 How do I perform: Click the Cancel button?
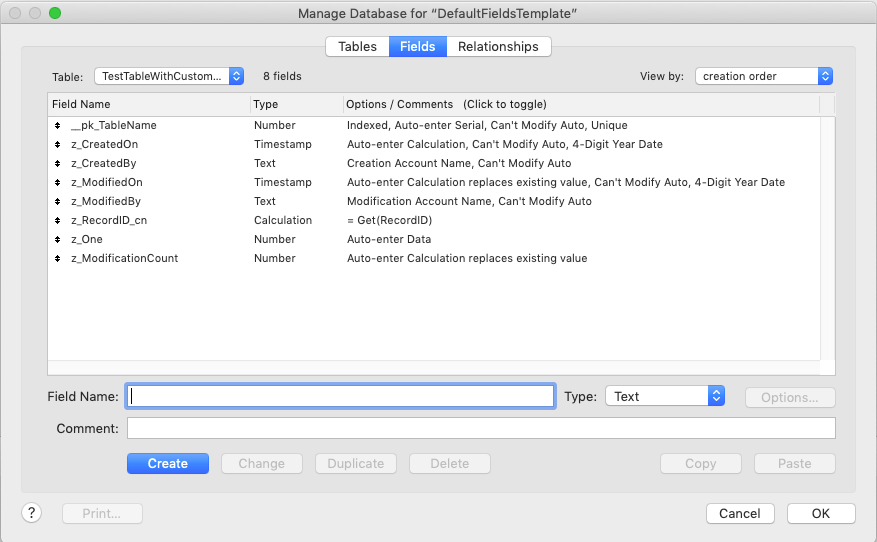[740, 514]
